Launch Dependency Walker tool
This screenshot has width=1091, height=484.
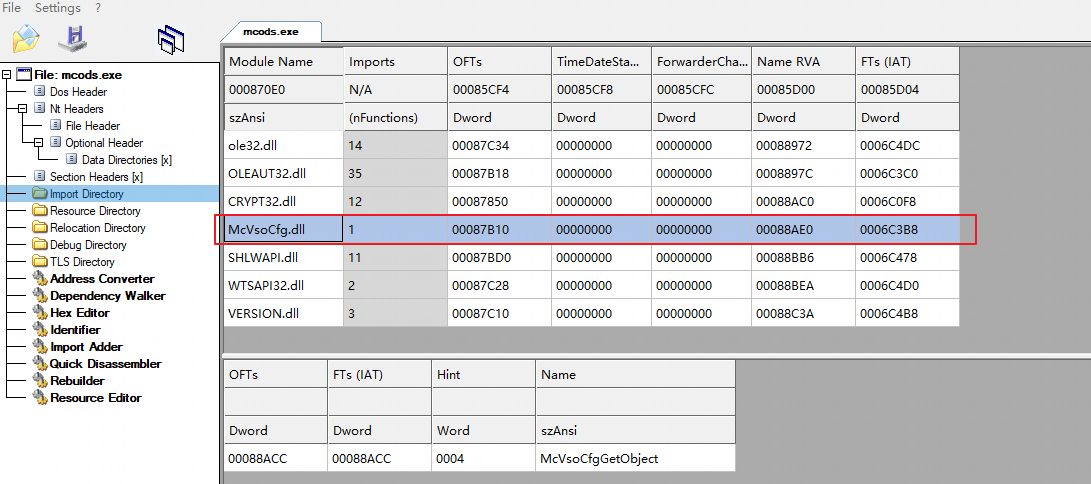point(108,296)
